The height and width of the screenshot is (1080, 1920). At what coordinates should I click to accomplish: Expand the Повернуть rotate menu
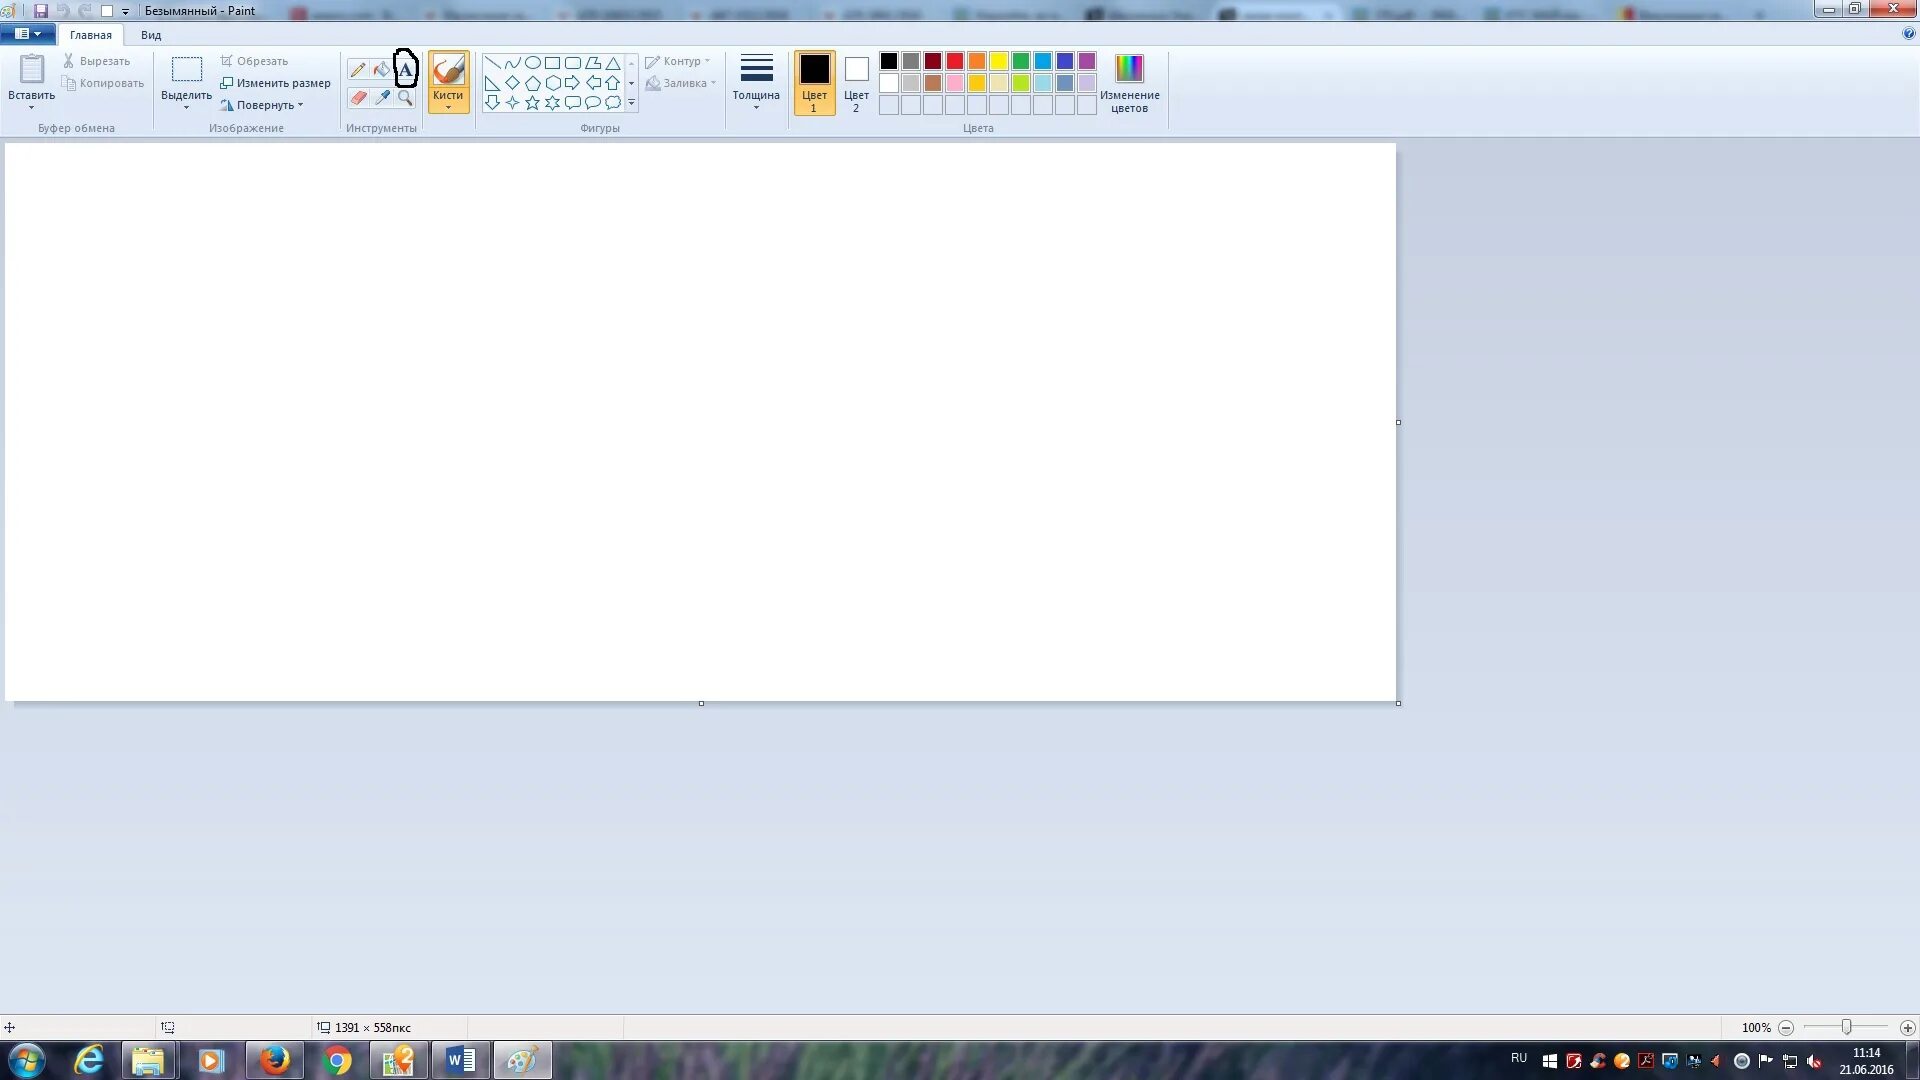pyautogui.click(x=261, y=105)
